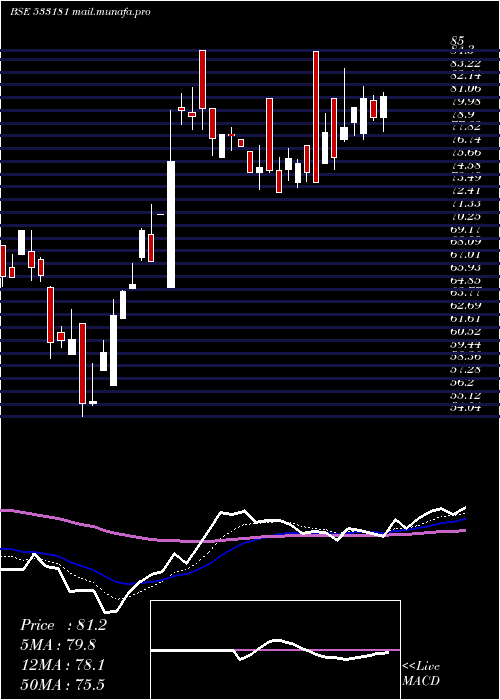
Task: Click the 70.25 price axis label
Action: pyautogui.click(x=465, y=217)
